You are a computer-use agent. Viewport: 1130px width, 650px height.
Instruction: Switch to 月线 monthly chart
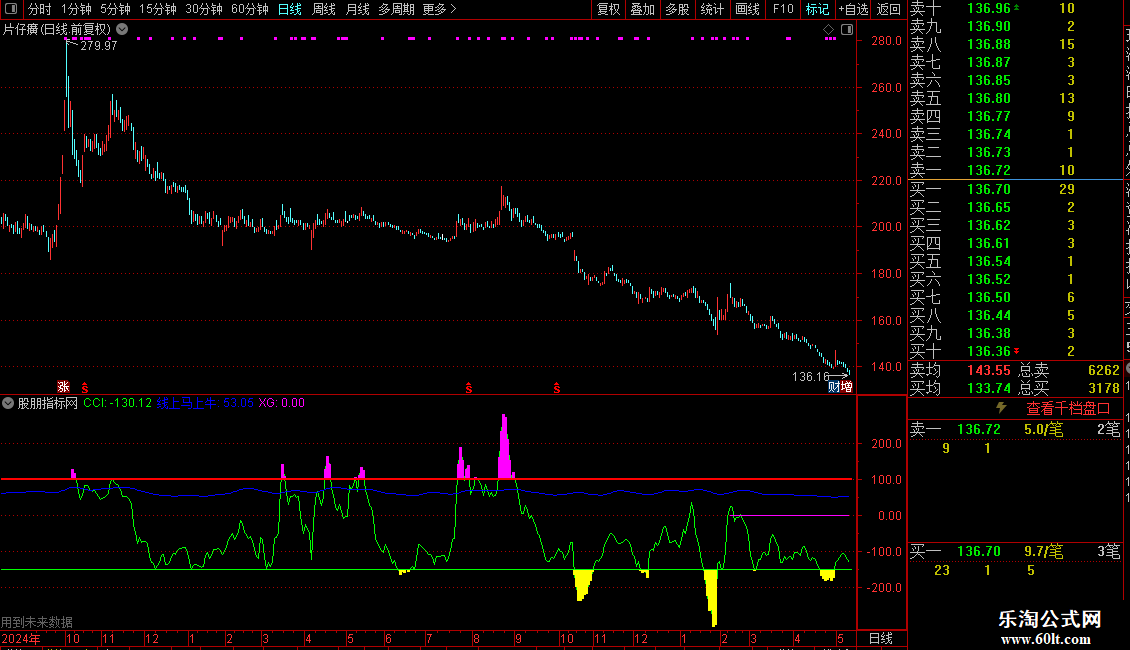tap(357, 9)
